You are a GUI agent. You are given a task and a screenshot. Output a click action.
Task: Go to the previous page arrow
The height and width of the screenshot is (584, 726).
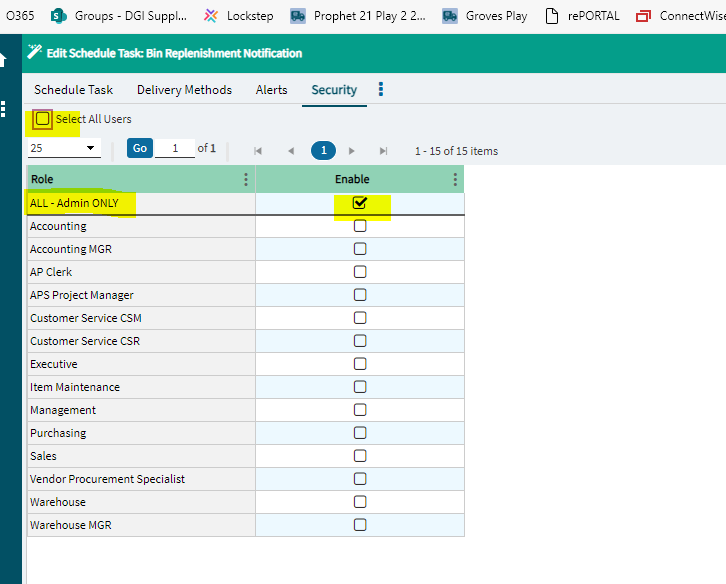291,151
